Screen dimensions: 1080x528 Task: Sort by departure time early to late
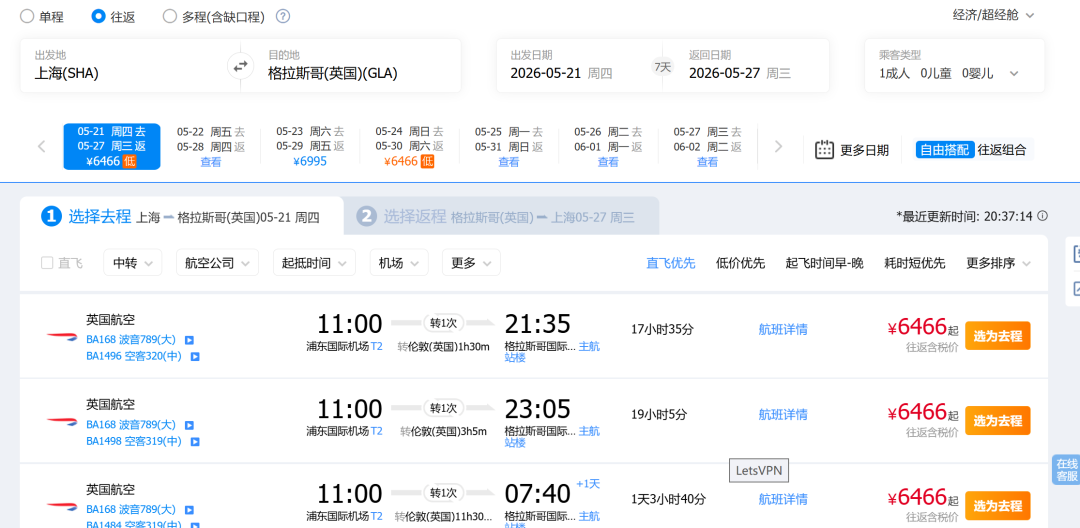824,263
